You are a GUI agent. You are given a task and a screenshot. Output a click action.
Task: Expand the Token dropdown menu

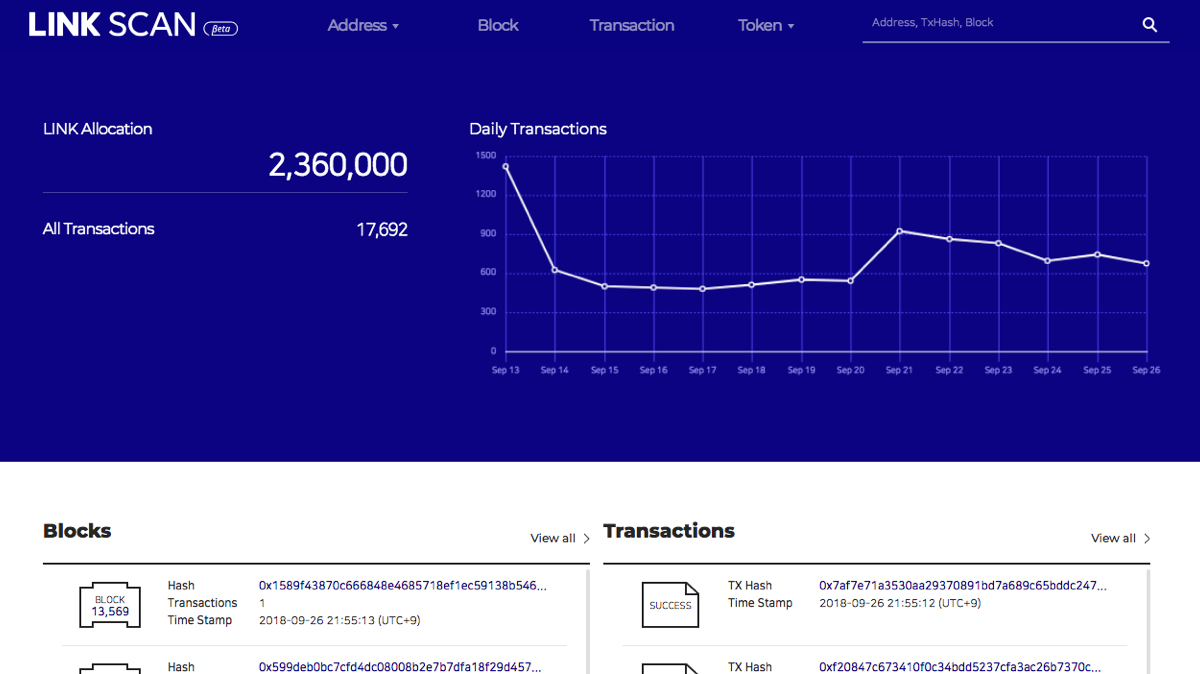tap(766, 26)
